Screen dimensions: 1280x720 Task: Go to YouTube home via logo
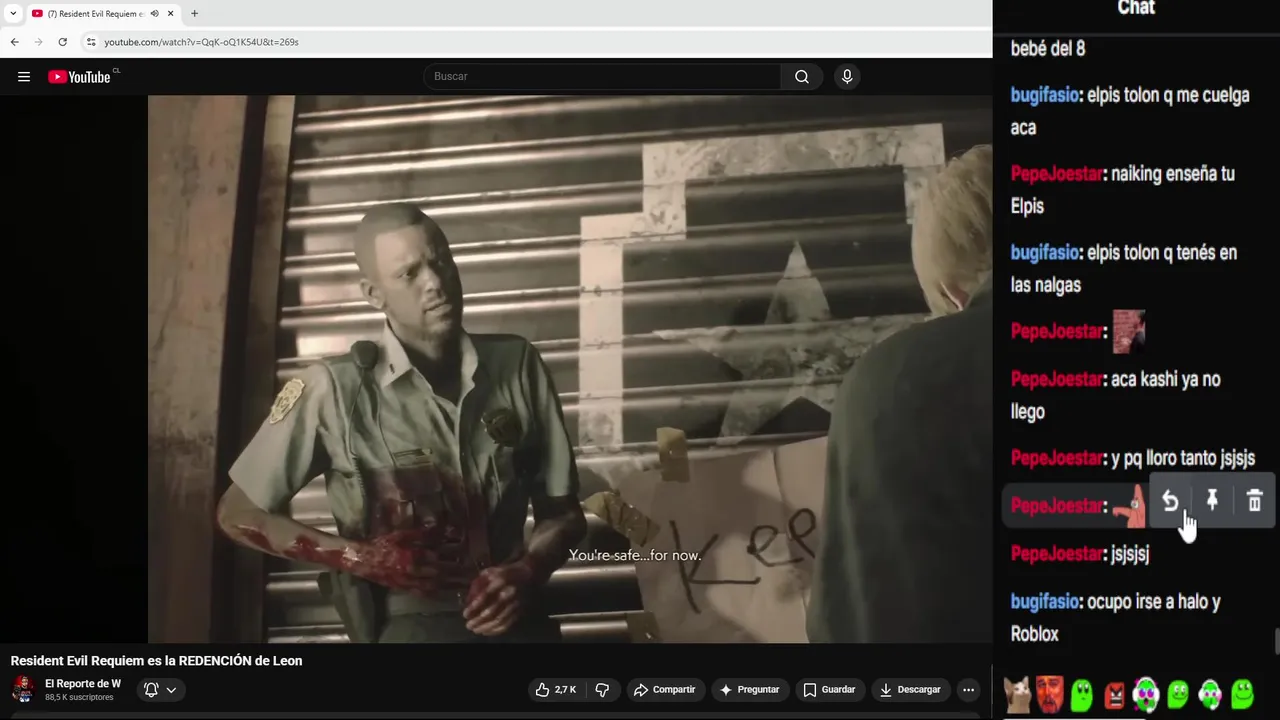point(80,77)
